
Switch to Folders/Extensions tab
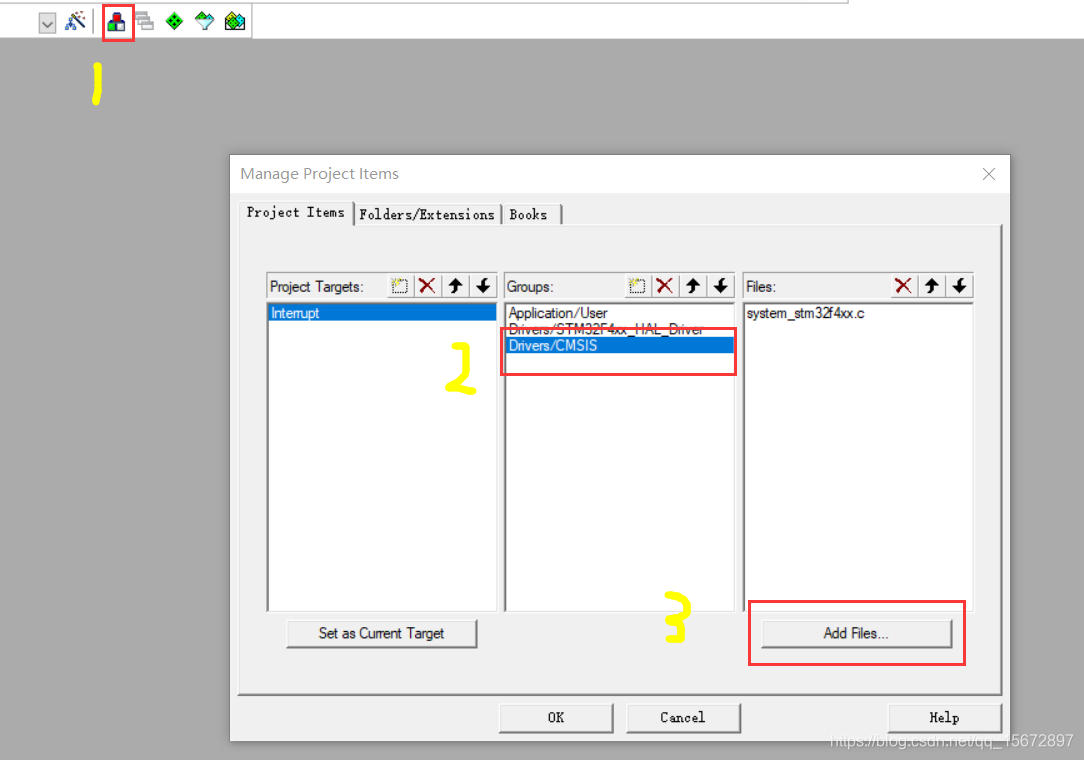click(427, 214)
